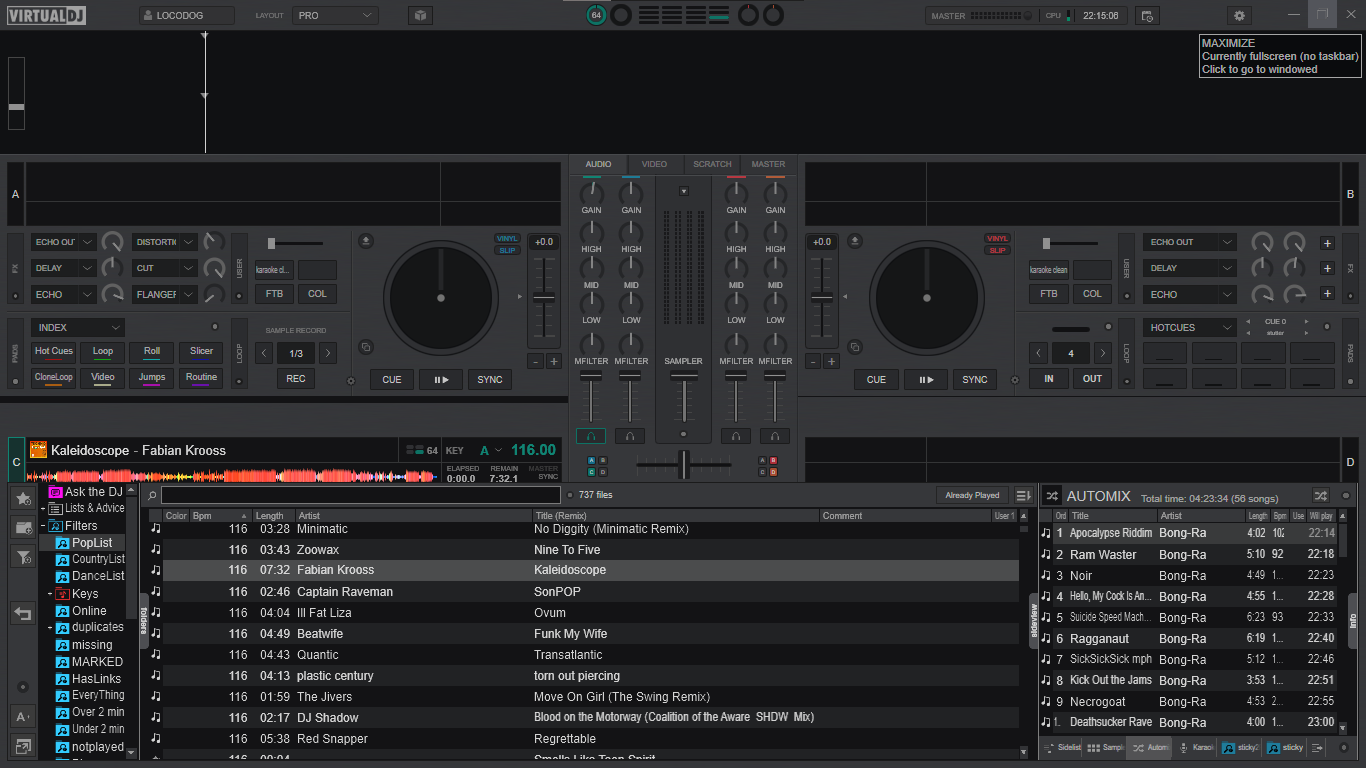
Task: Enable headphone cue on second mixer channel
Action: pos(630,436)
